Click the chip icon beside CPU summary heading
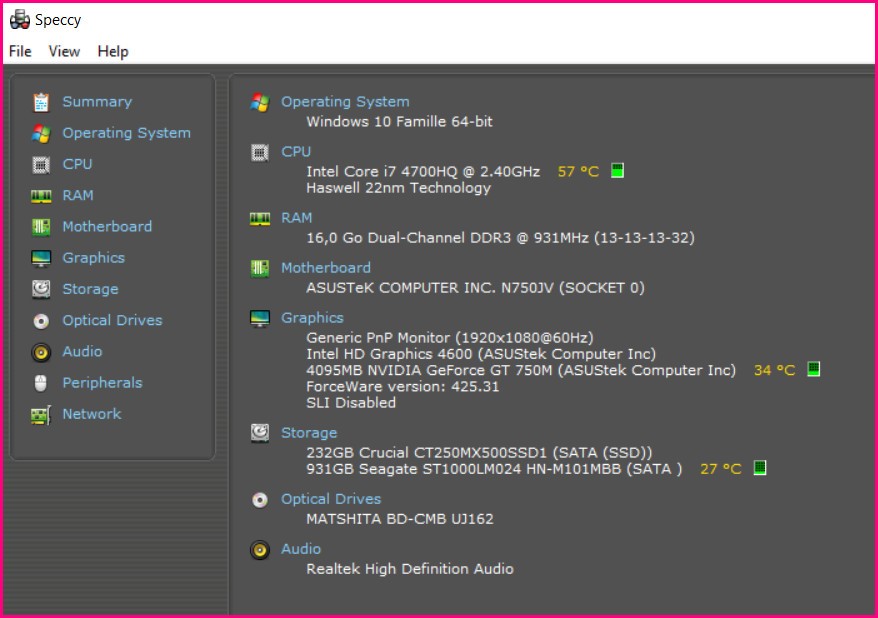The height and width of the screenshot is (618, 878). (x=260, y=152)
